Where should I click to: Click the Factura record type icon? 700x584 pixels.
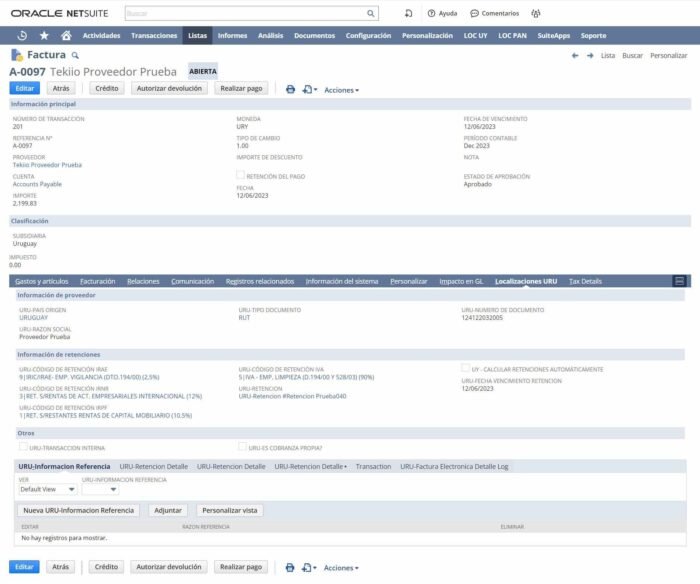(17, 55)
